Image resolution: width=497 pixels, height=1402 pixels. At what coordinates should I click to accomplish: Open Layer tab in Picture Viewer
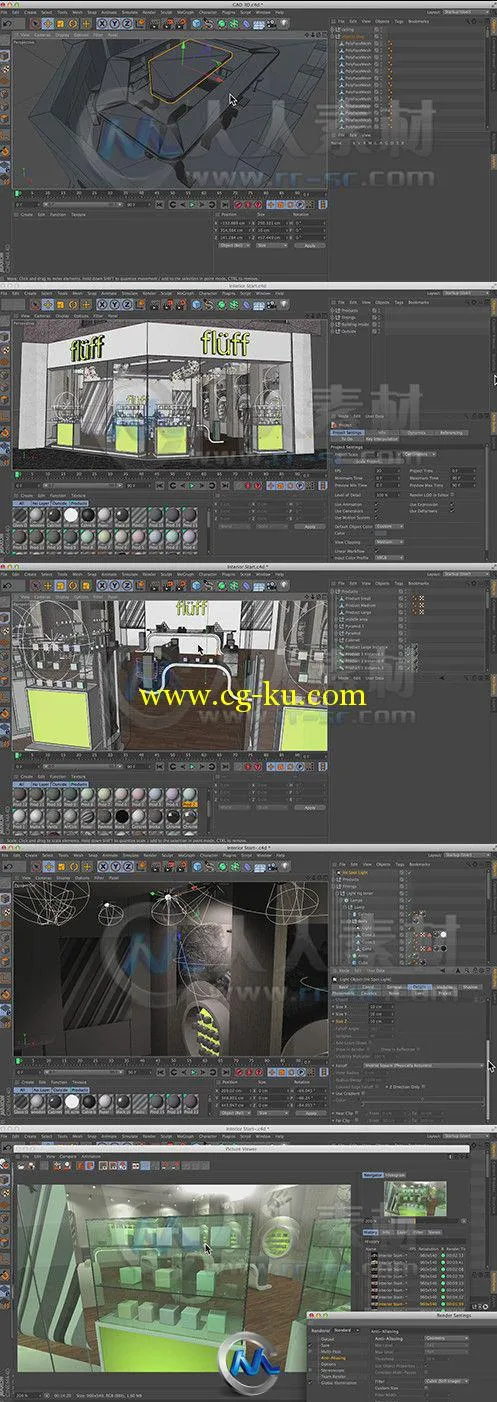[401, 1232]
